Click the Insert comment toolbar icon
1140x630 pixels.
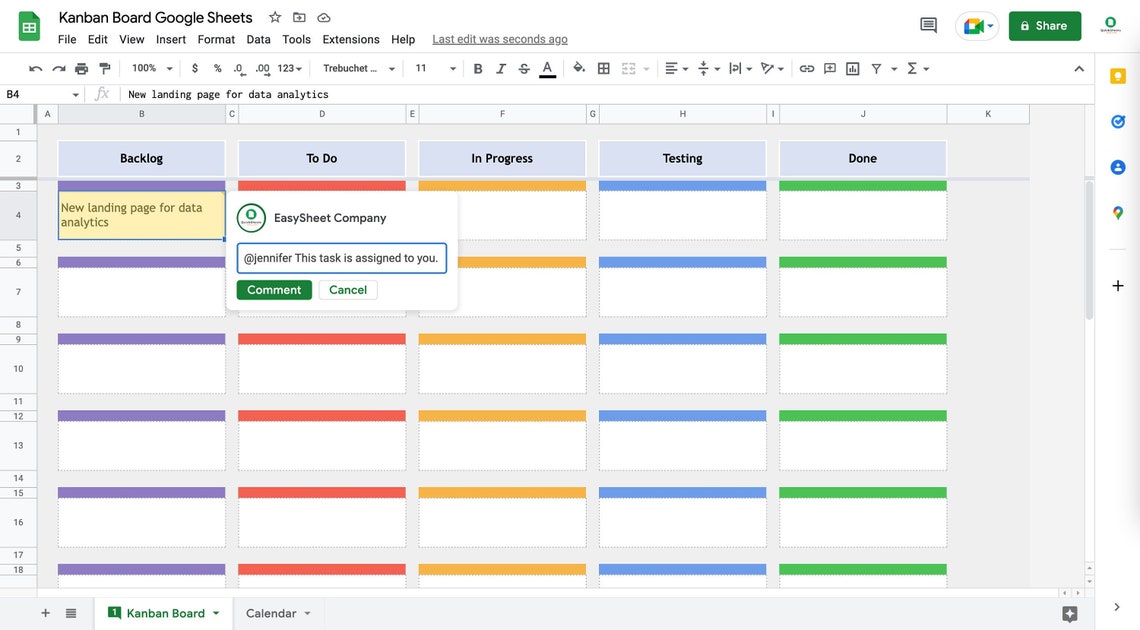tap(830, 68)
